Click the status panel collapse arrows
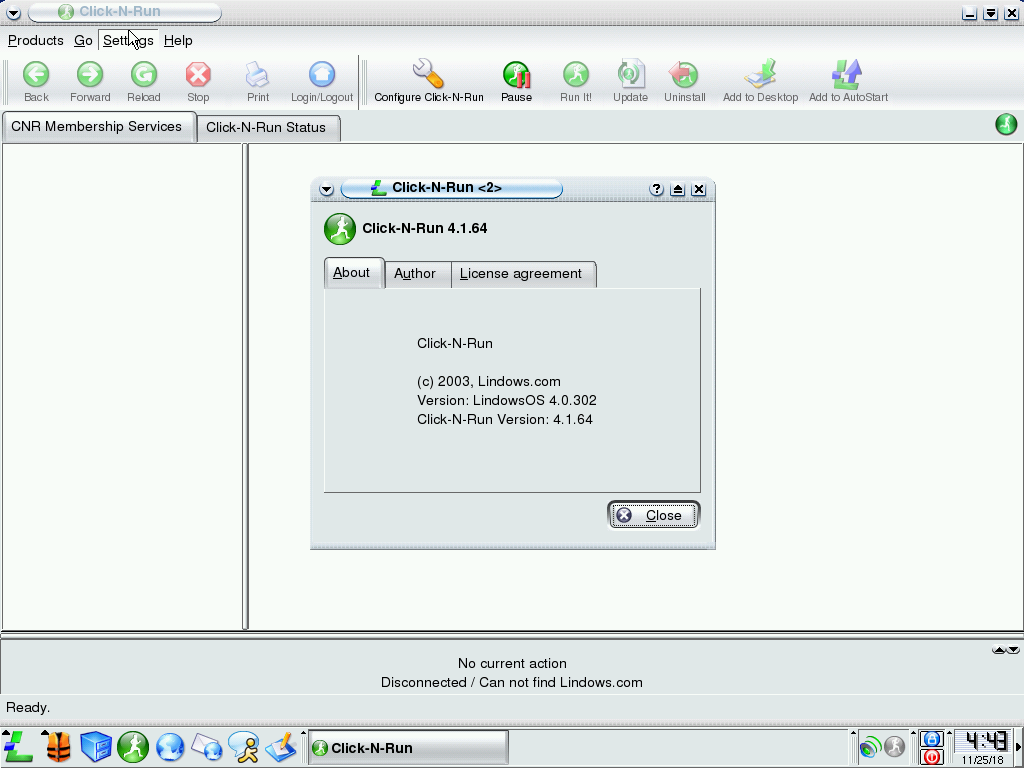Image resolution: width=1024 pixels, height=768 pixels. [1006, 650]
